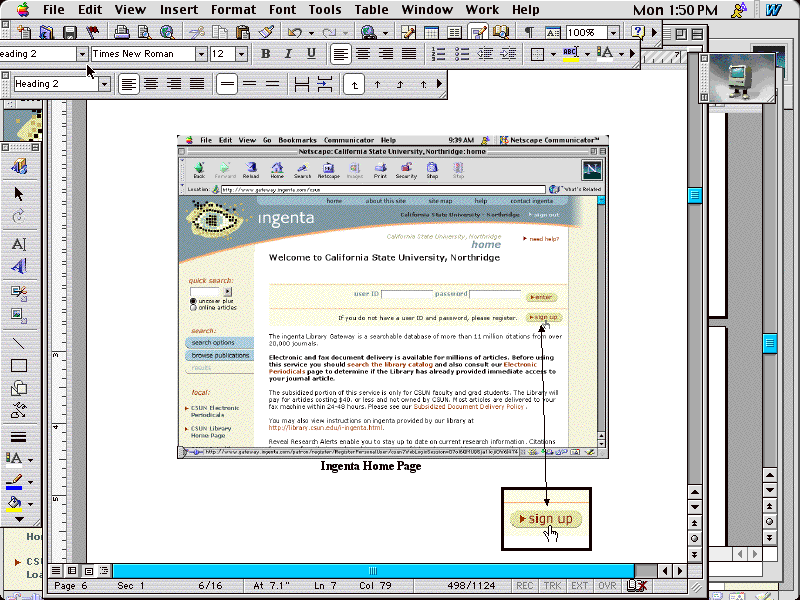
Task: Open Word Help question mark icon
Action: 638,32
